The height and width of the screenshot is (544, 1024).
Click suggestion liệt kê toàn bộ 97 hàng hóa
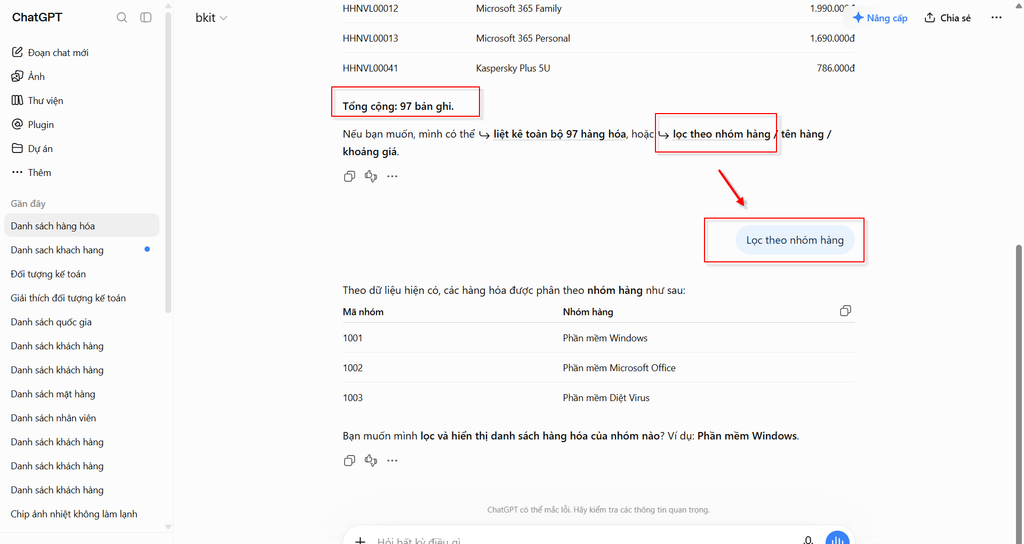click(552, 135)
